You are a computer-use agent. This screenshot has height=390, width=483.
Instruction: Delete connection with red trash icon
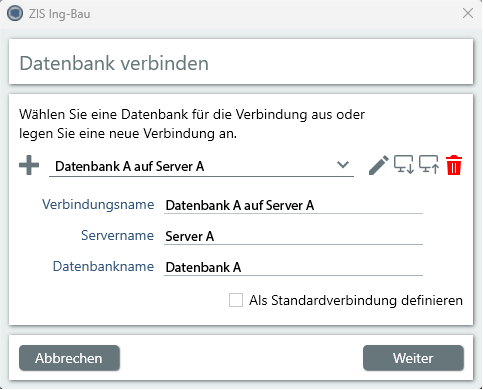pyautogui.click(x=454, y=165)
